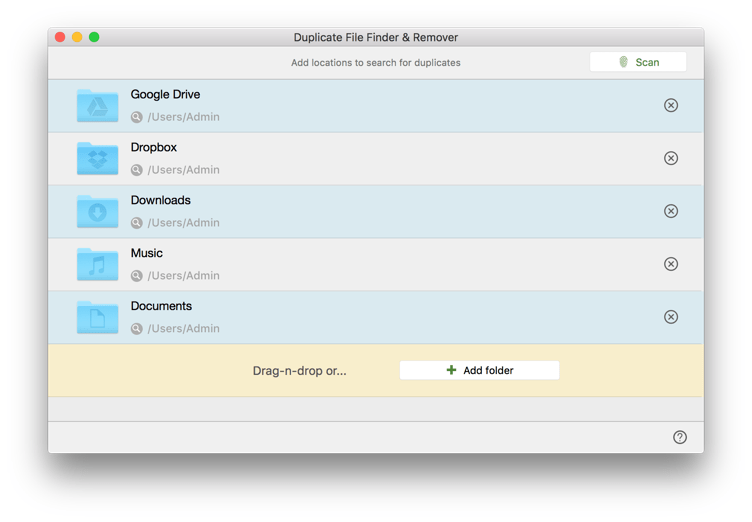Select the Music folder icon
This screenshot has width=752, height=522.
[97, 264]
